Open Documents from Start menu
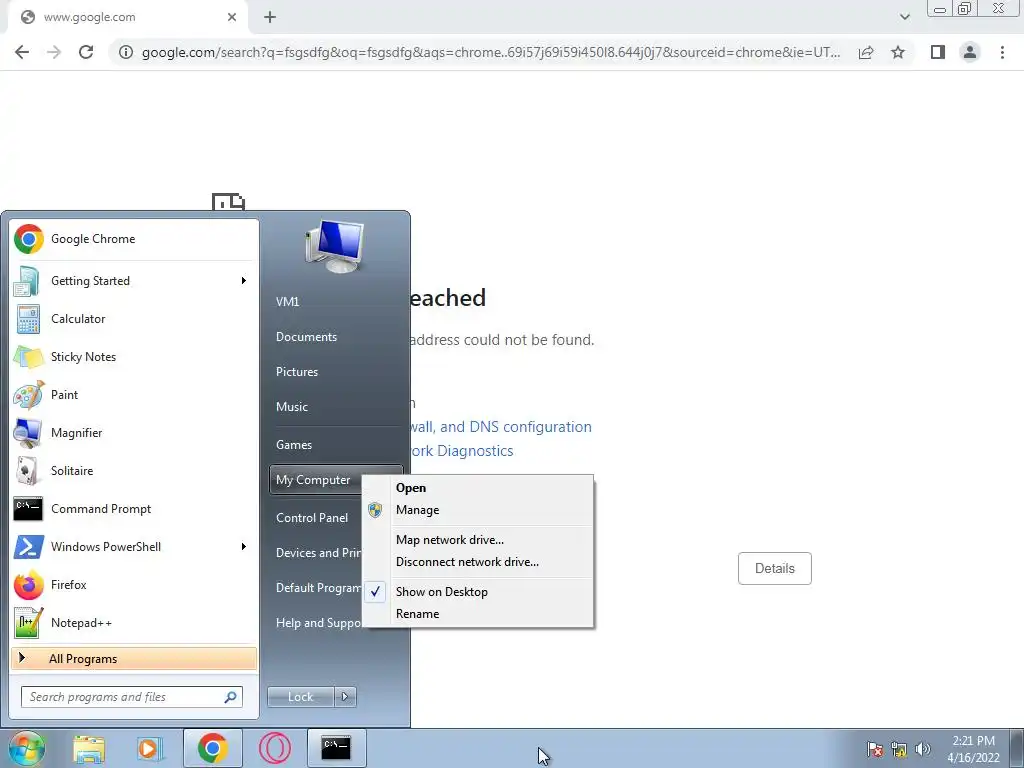1024x768 pixels. 336,337
